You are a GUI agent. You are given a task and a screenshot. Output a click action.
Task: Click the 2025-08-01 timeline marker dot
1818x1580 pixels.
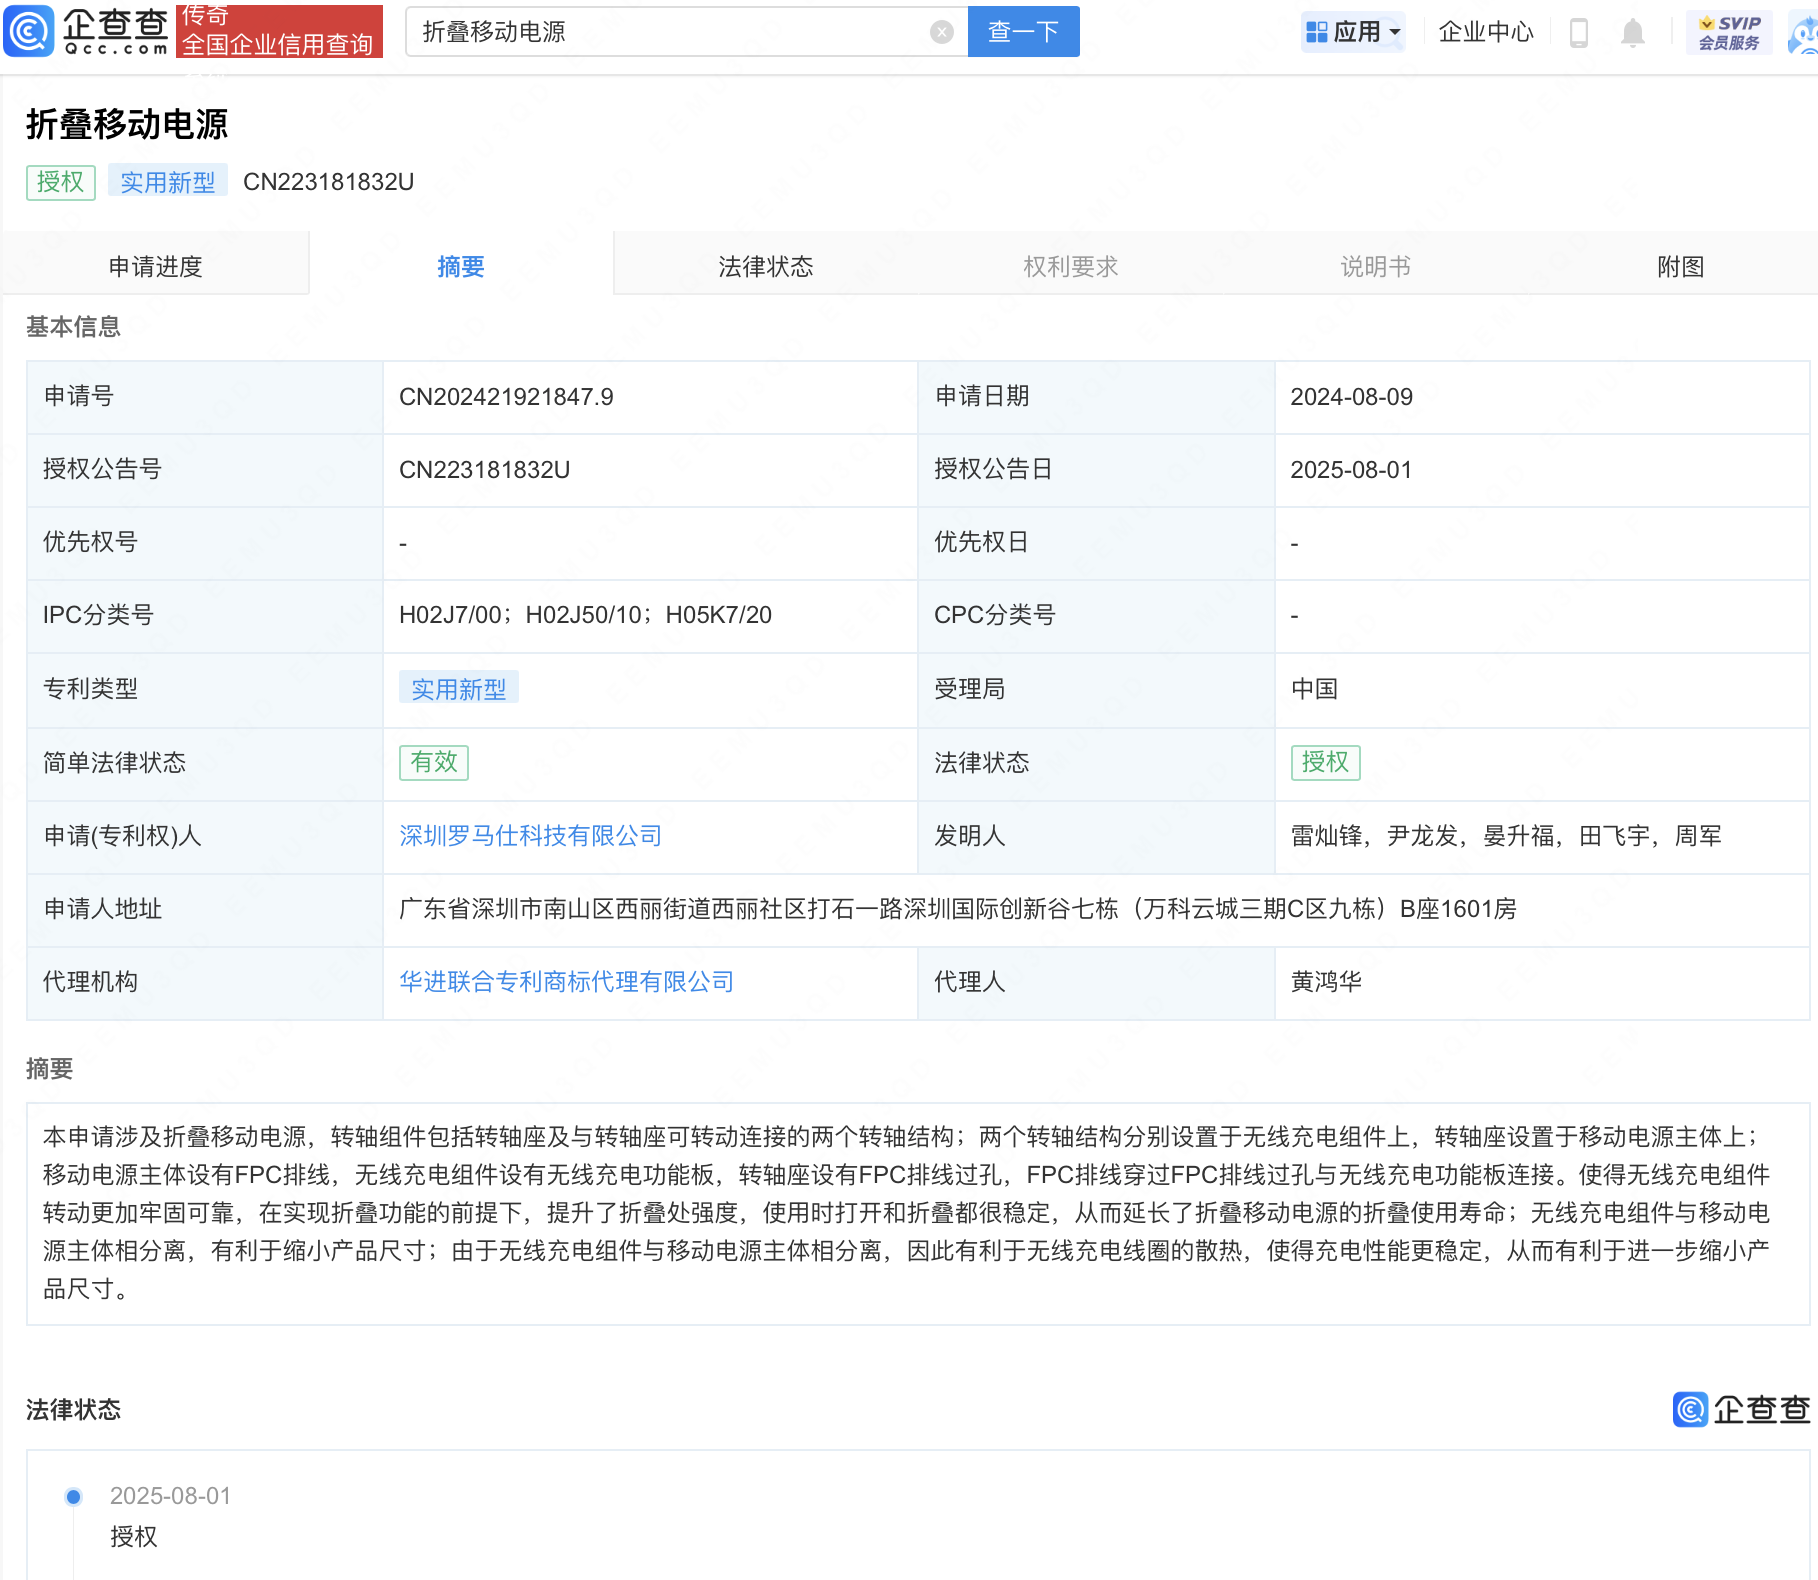(73, 1497)
